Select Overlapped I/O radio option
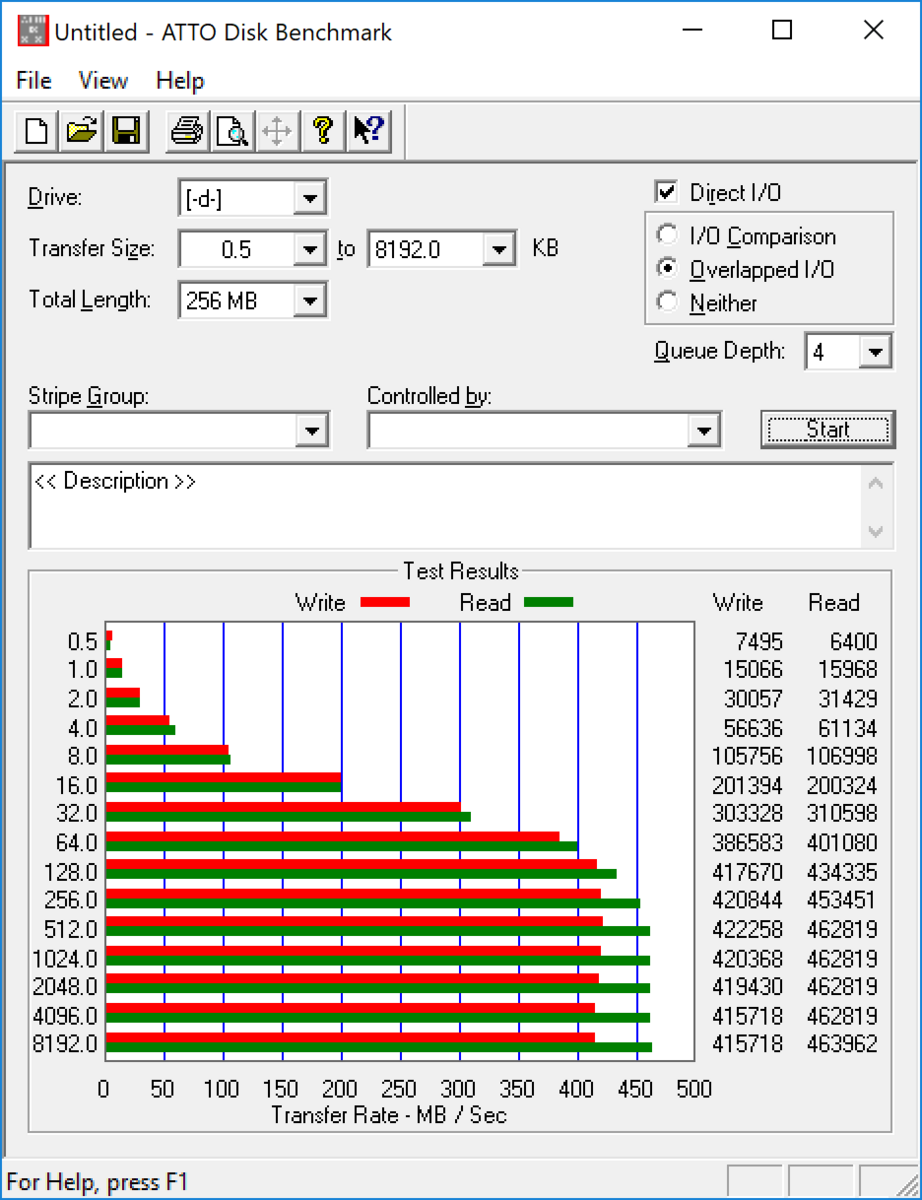 (x=666, y=269)
